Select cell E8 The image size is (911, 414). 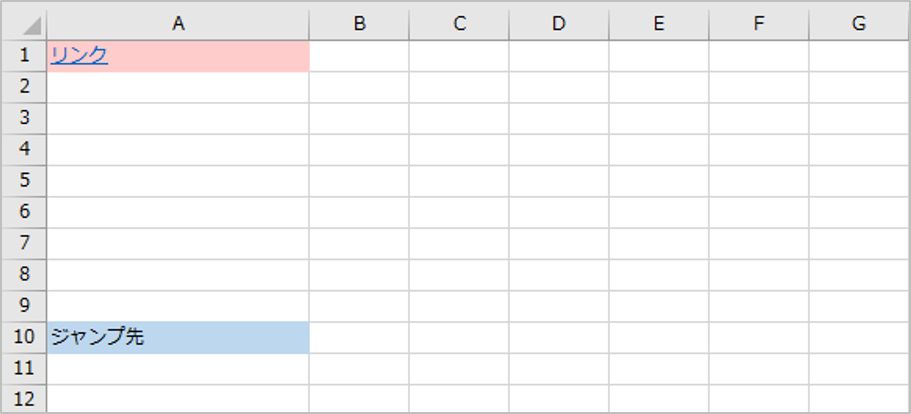coord(659,275)
